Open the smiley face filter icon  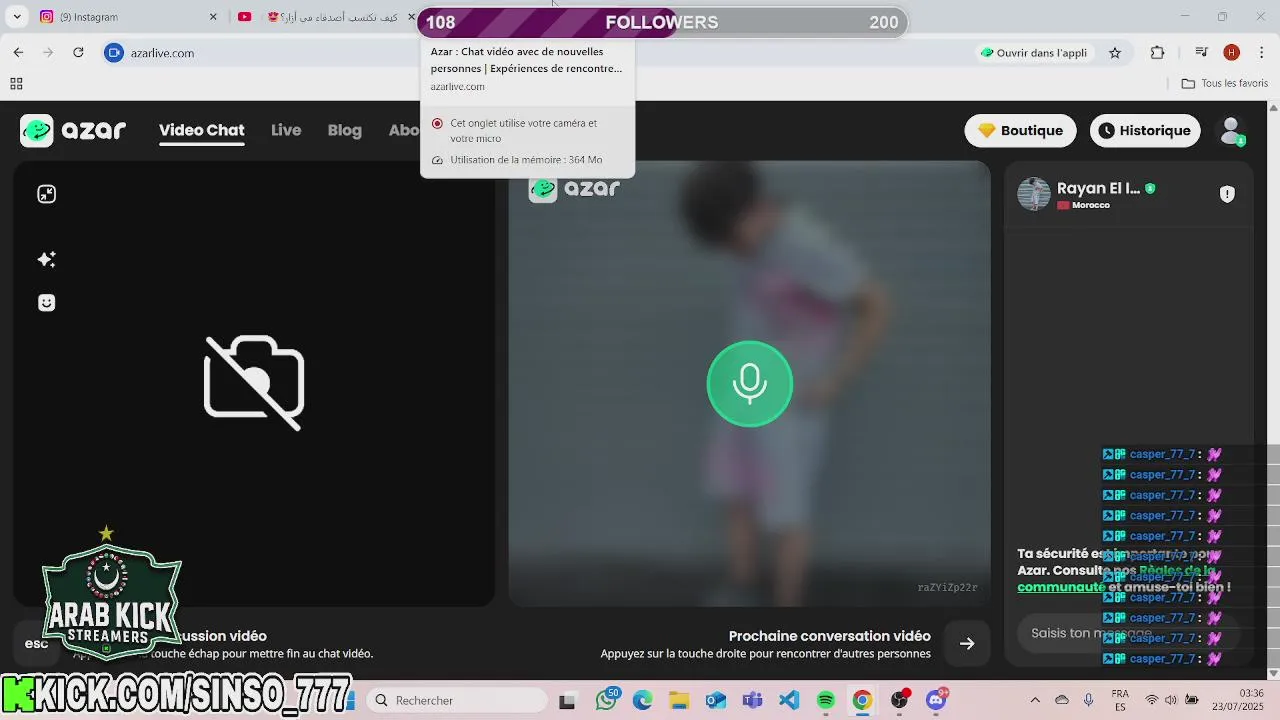click(x=46, y=302)
